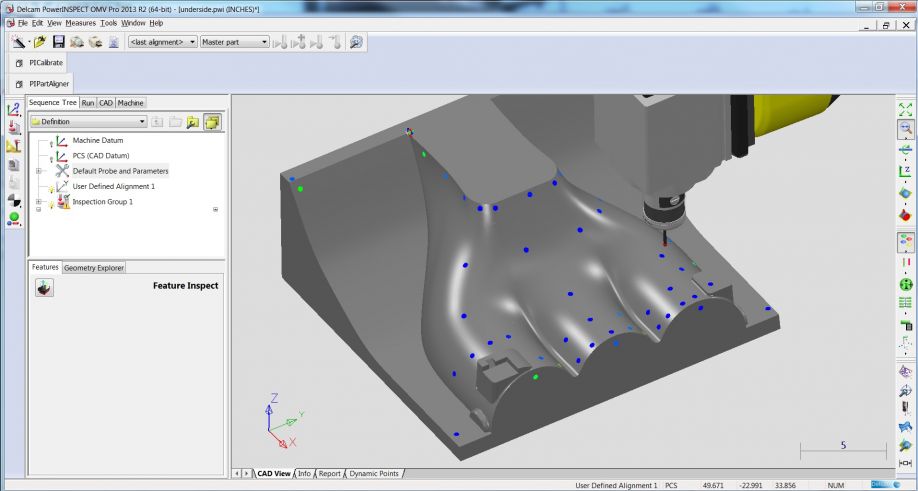Toggle the lightbulb beside User Defined Alignment 1
Screen dimensions: 918x491
click(52, 188)
